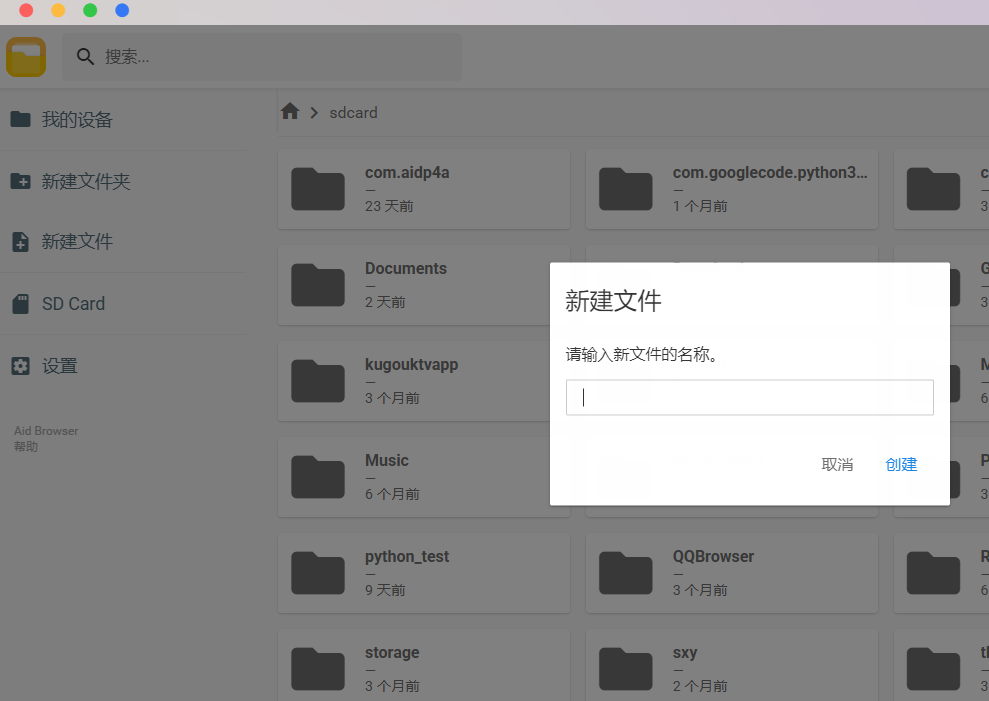Click the blue window dot
This screenshot has height=701, width=989.
[x=122, y=10]
